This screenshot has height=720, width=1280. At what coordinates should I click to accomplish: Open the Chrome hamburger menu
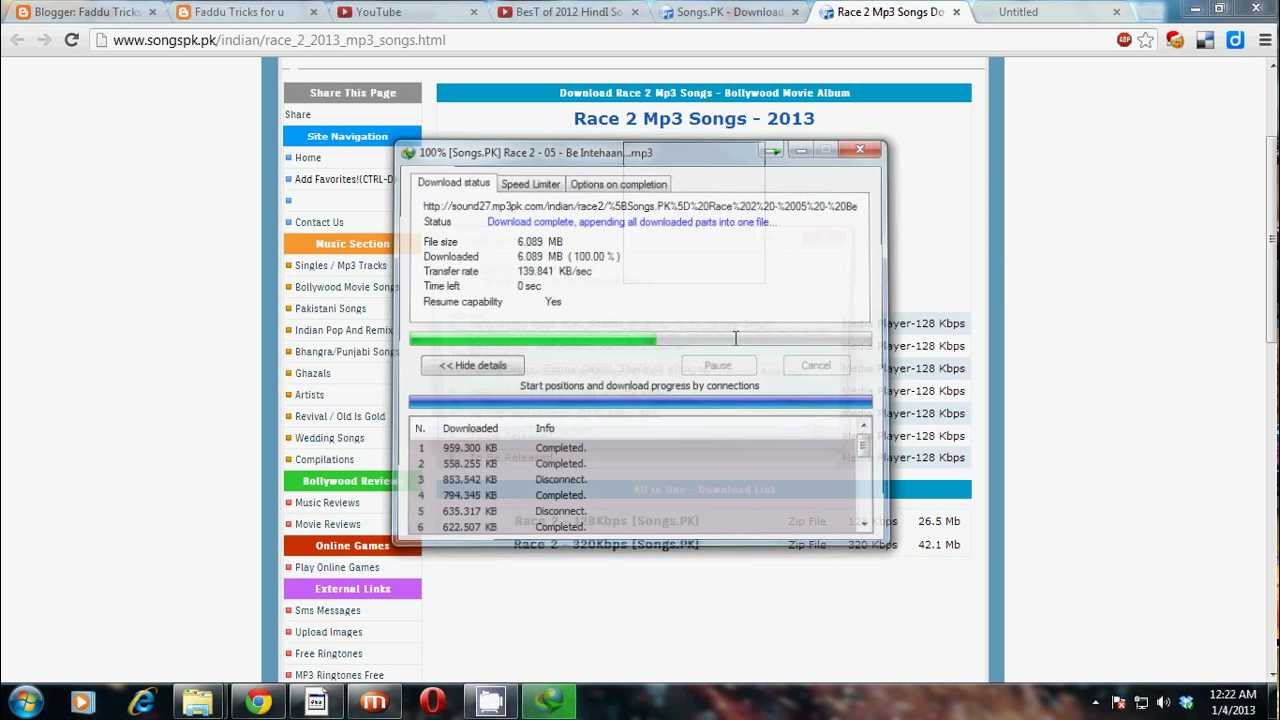(1263, 40)
